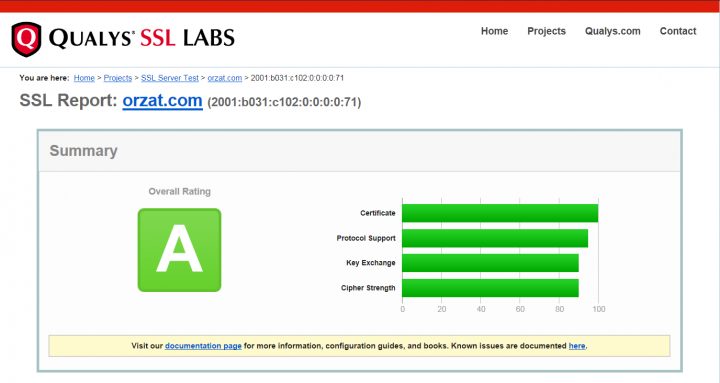
Task: Select the Summary section heading
Action: [84, 151]
